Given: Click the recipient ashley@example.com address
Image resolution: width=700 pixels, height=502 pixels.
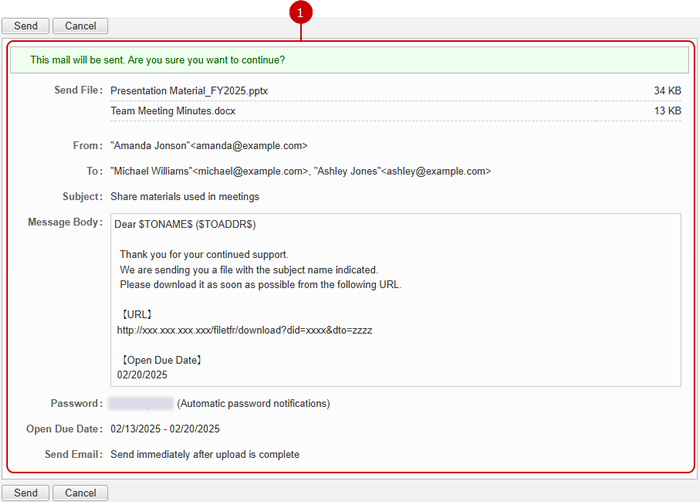Looking at the screenshot, I should pos(436,171).
